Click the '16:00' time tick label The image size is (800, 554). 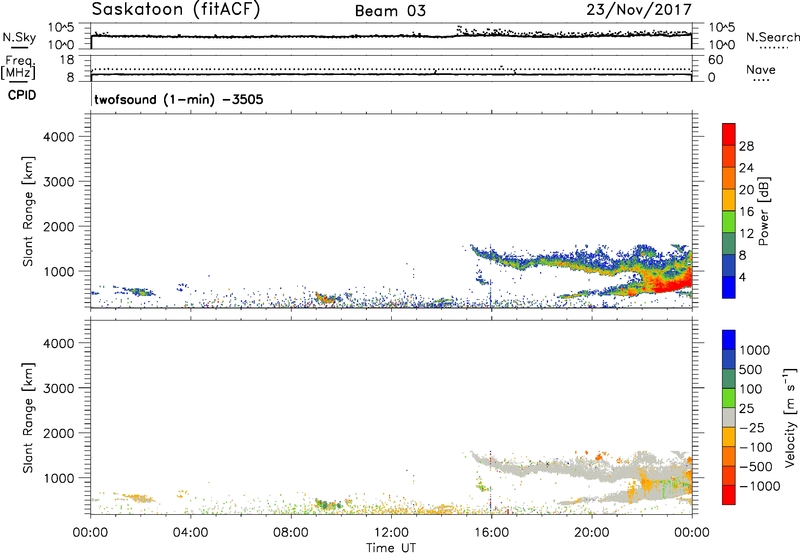tap(491, 533)
